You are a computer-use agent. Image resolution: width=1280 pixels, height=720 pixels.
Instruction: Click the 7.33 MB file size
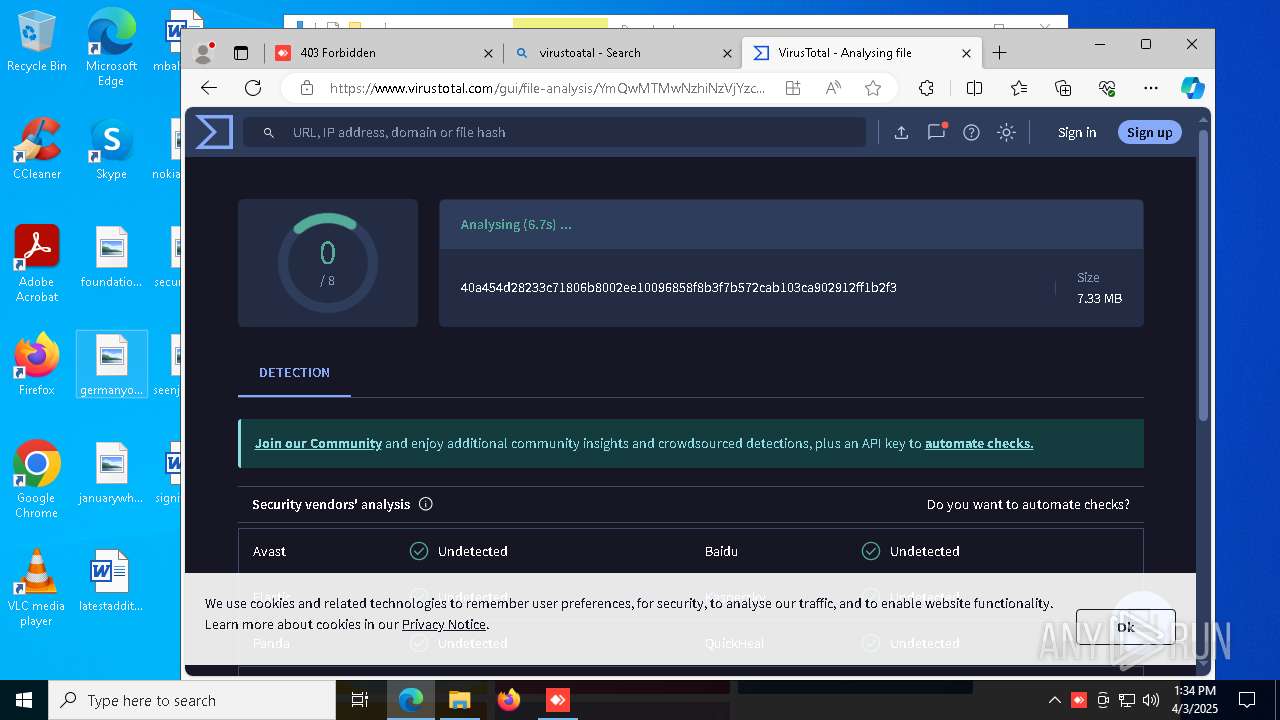coord(1099,298)
